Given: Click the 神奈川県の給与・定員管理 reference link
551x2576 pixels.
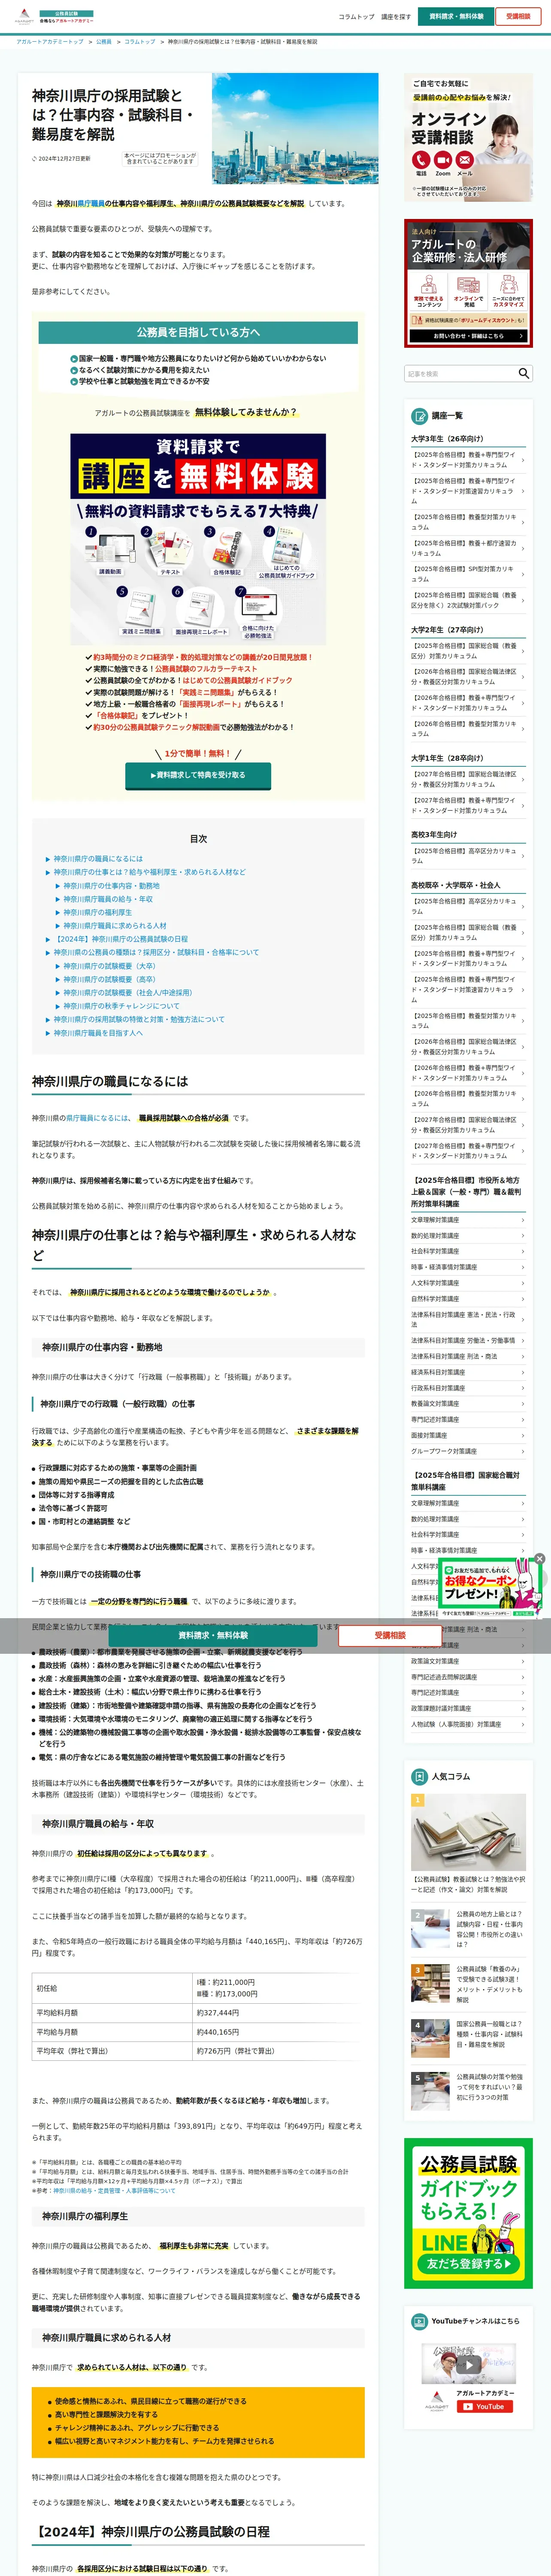Looking at the screenshot, I should coord(114,2191).
